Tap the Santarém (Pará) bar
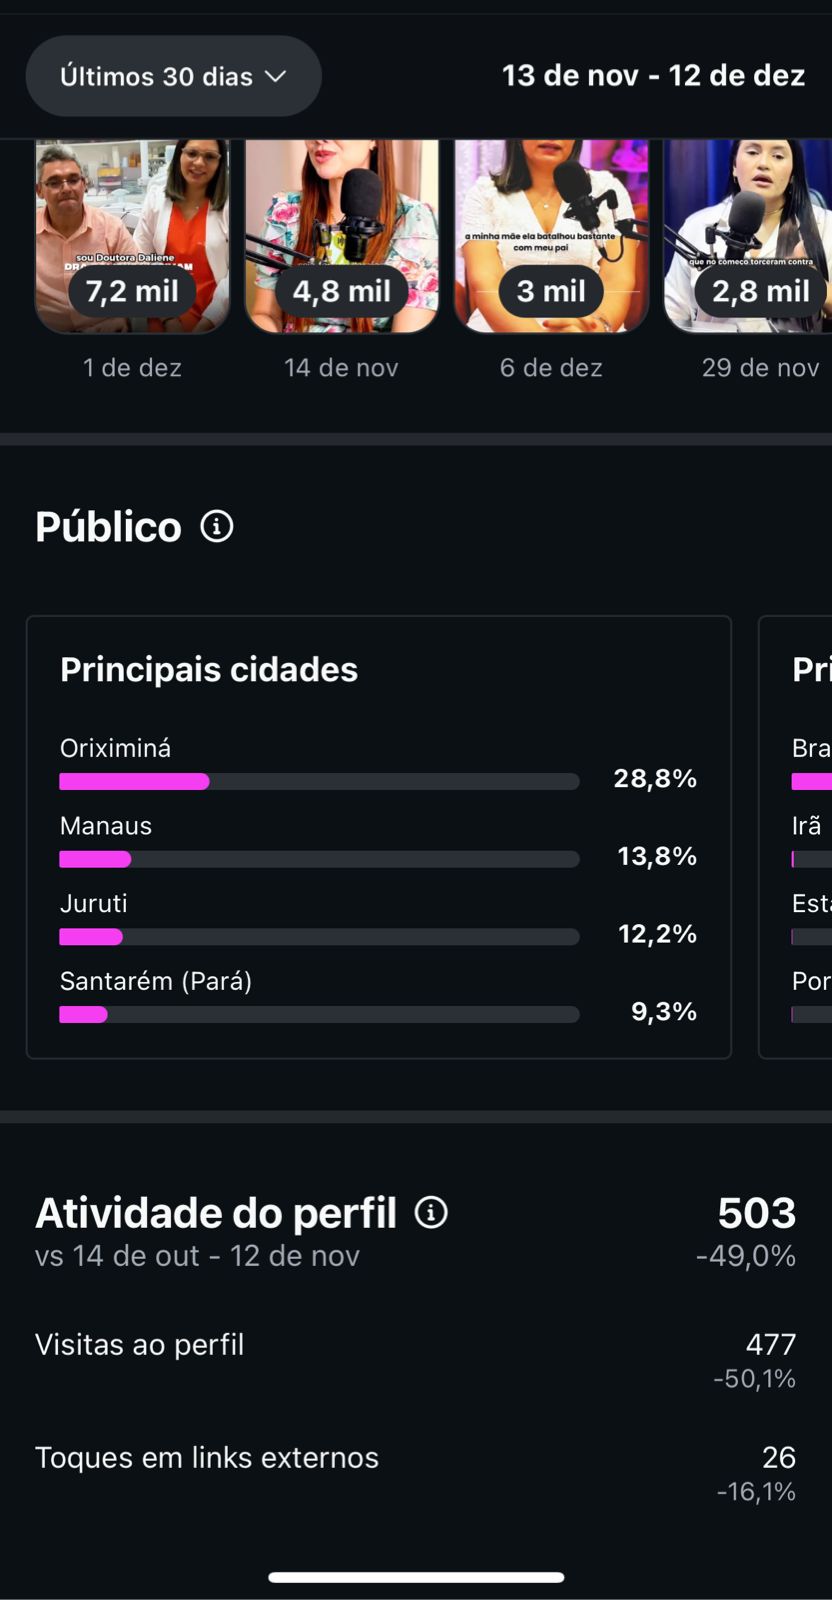Image resolution: width=832 pixels, height=1600 pixels. pyautogui.click(x=319, y=1014)
